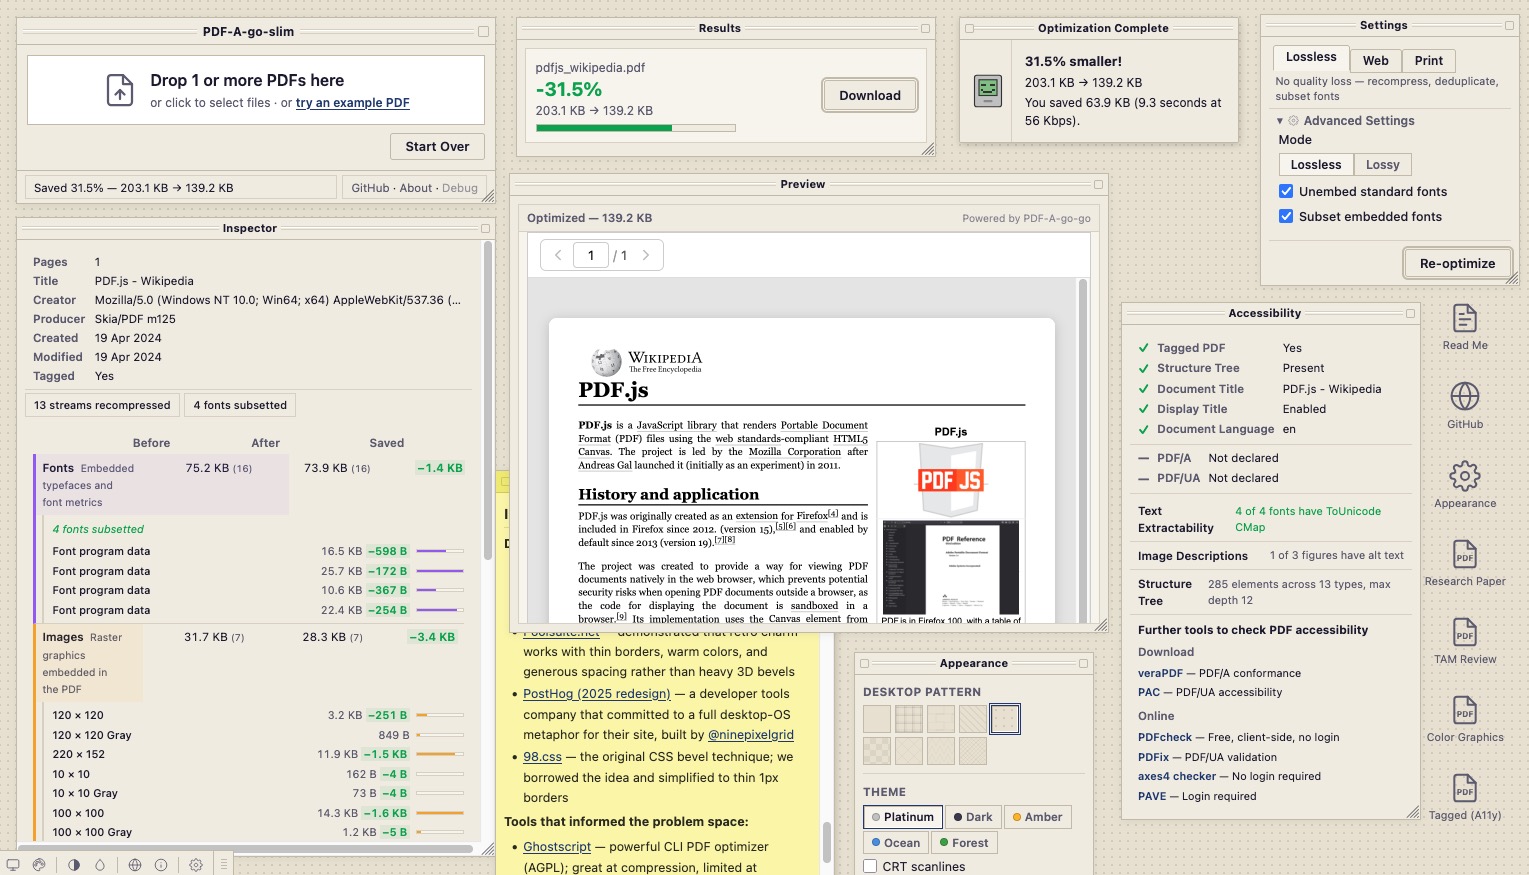Click the 13 streams recompressed badge
The image size is (1529, 875).
[102, 405]
